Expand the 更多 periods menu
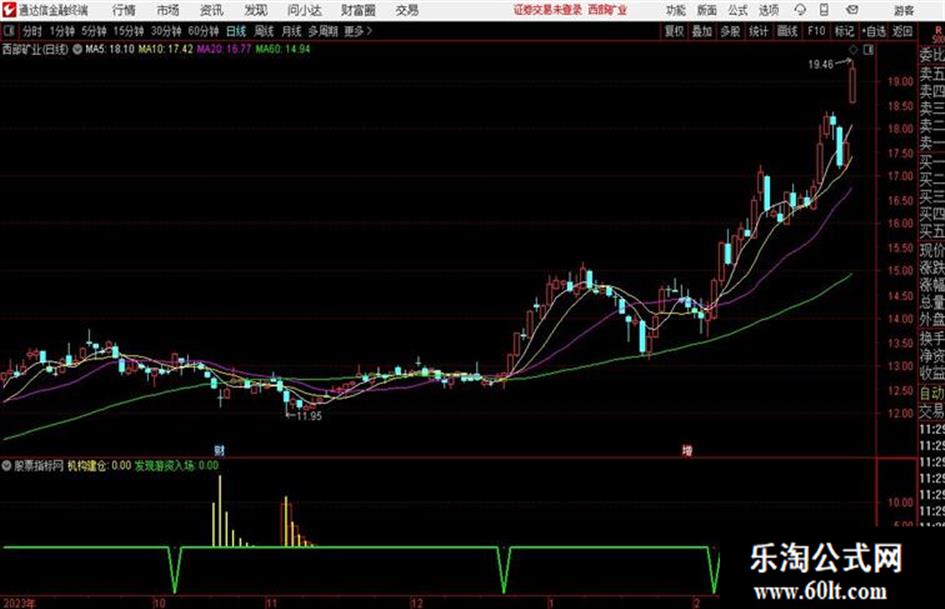 click(x=358, y=31)
